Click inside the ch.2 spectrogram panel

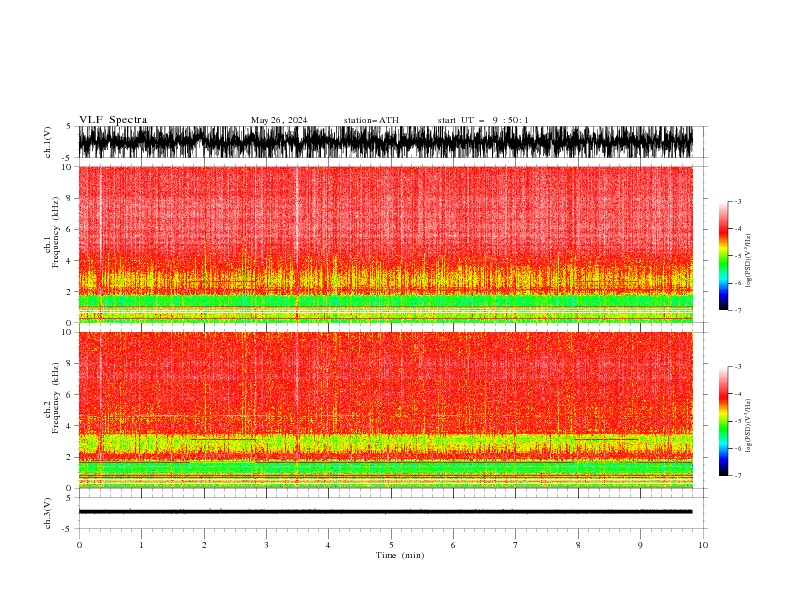pyautogui.click(x=385, y=410)
